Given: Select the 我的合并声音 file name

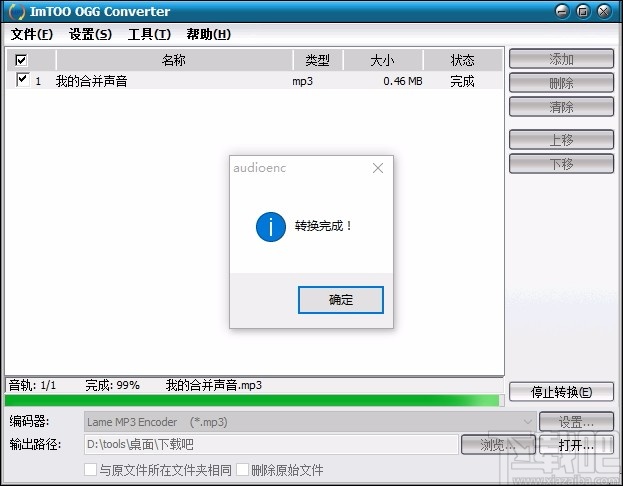Looking at the screenshot, I should pos(91,81).
